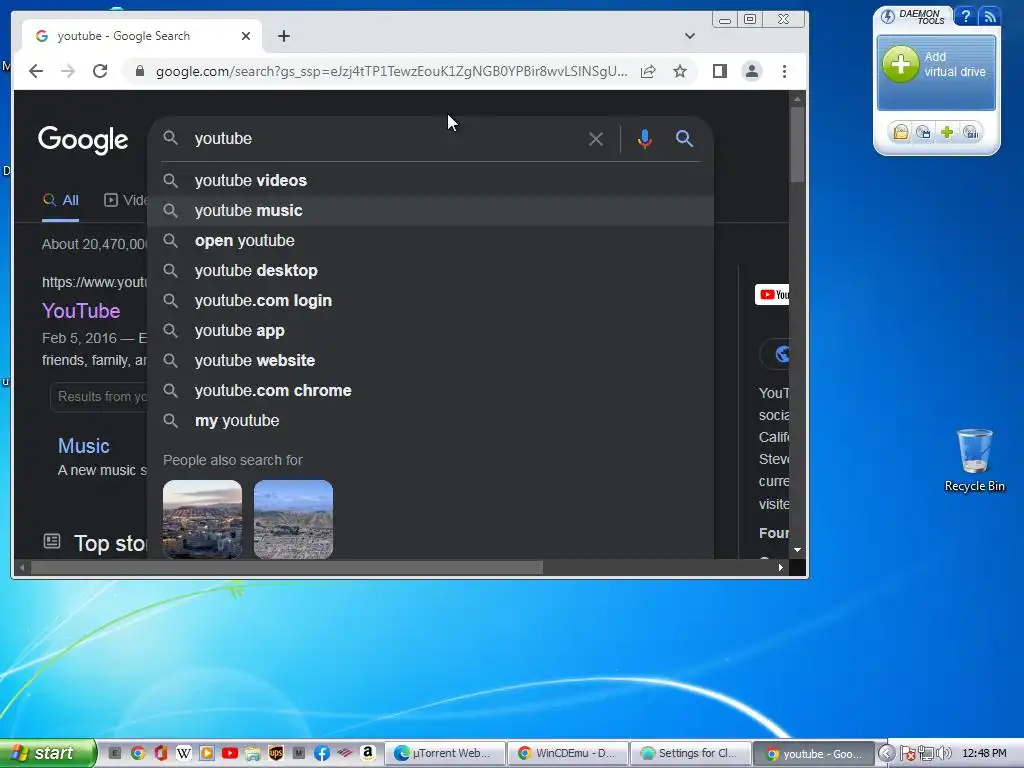Open the Windows Start menu
The height and width of the screenshot is (768, 1024).
coord(48,753)
